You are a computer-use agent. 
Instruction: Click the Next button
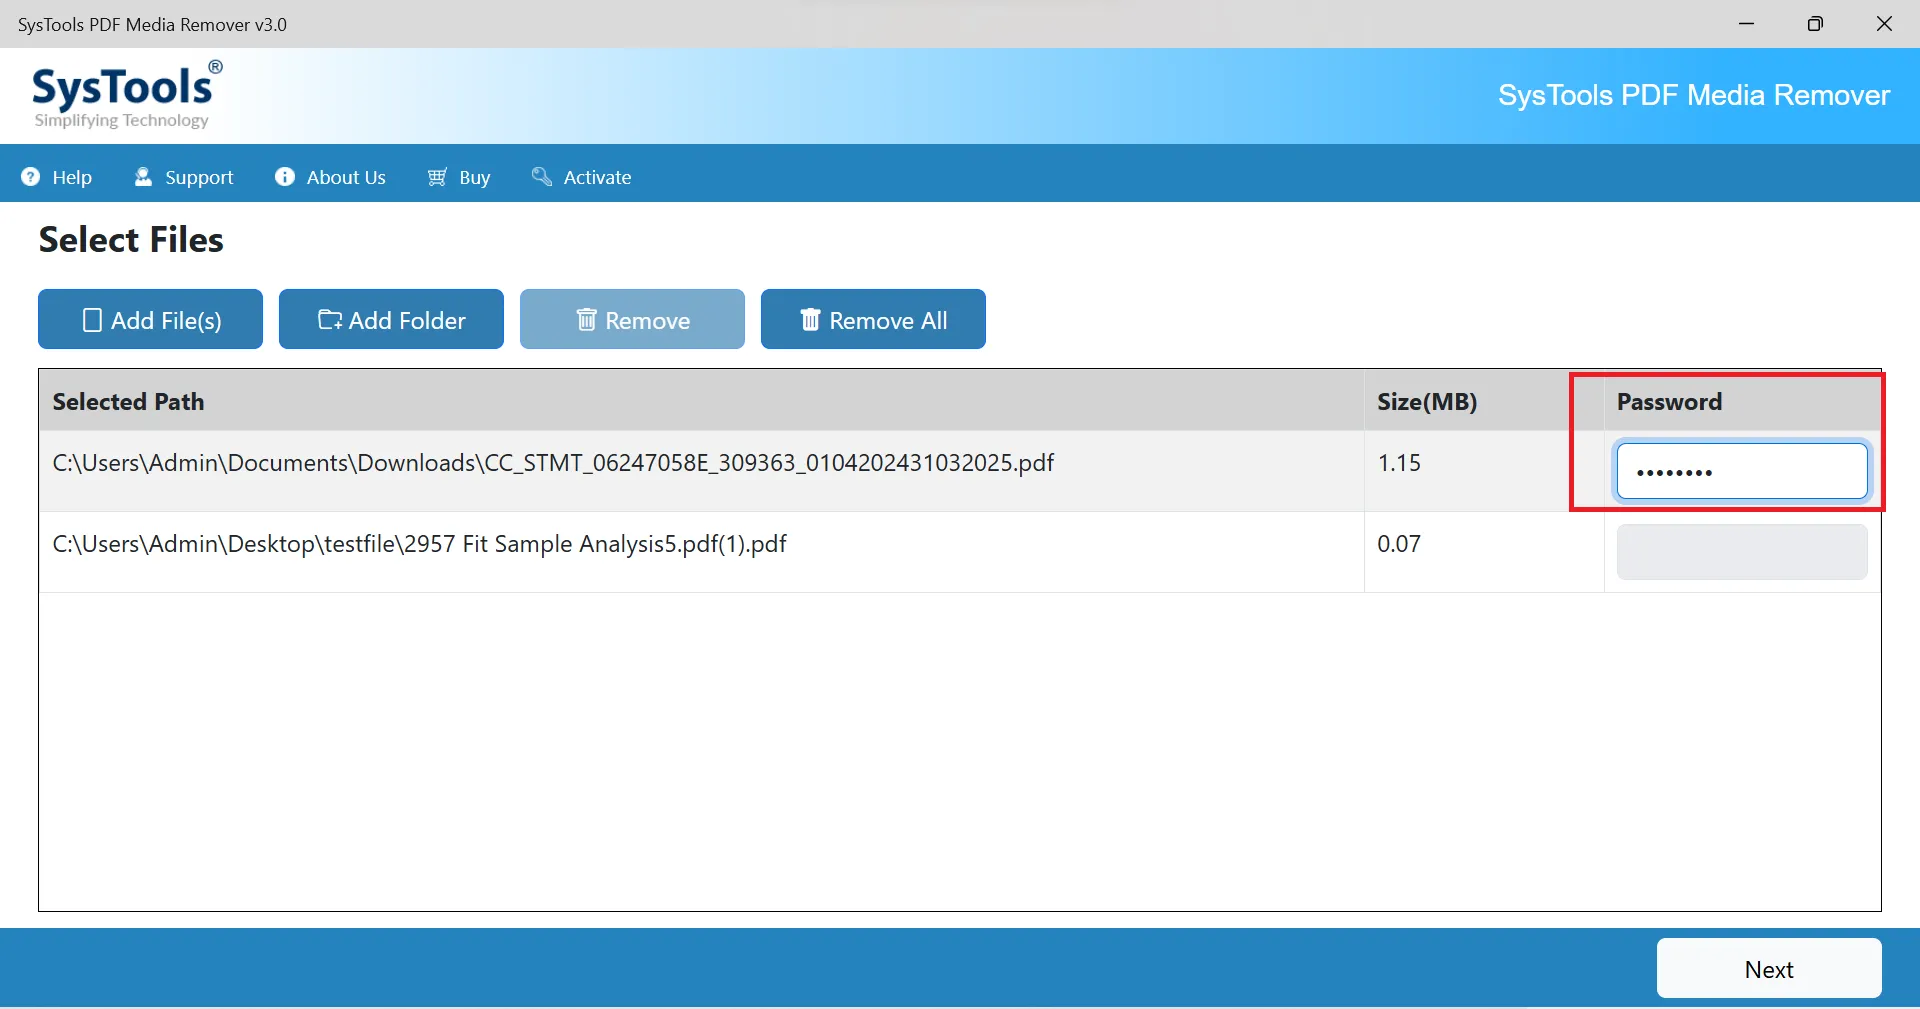point(1769,968)
